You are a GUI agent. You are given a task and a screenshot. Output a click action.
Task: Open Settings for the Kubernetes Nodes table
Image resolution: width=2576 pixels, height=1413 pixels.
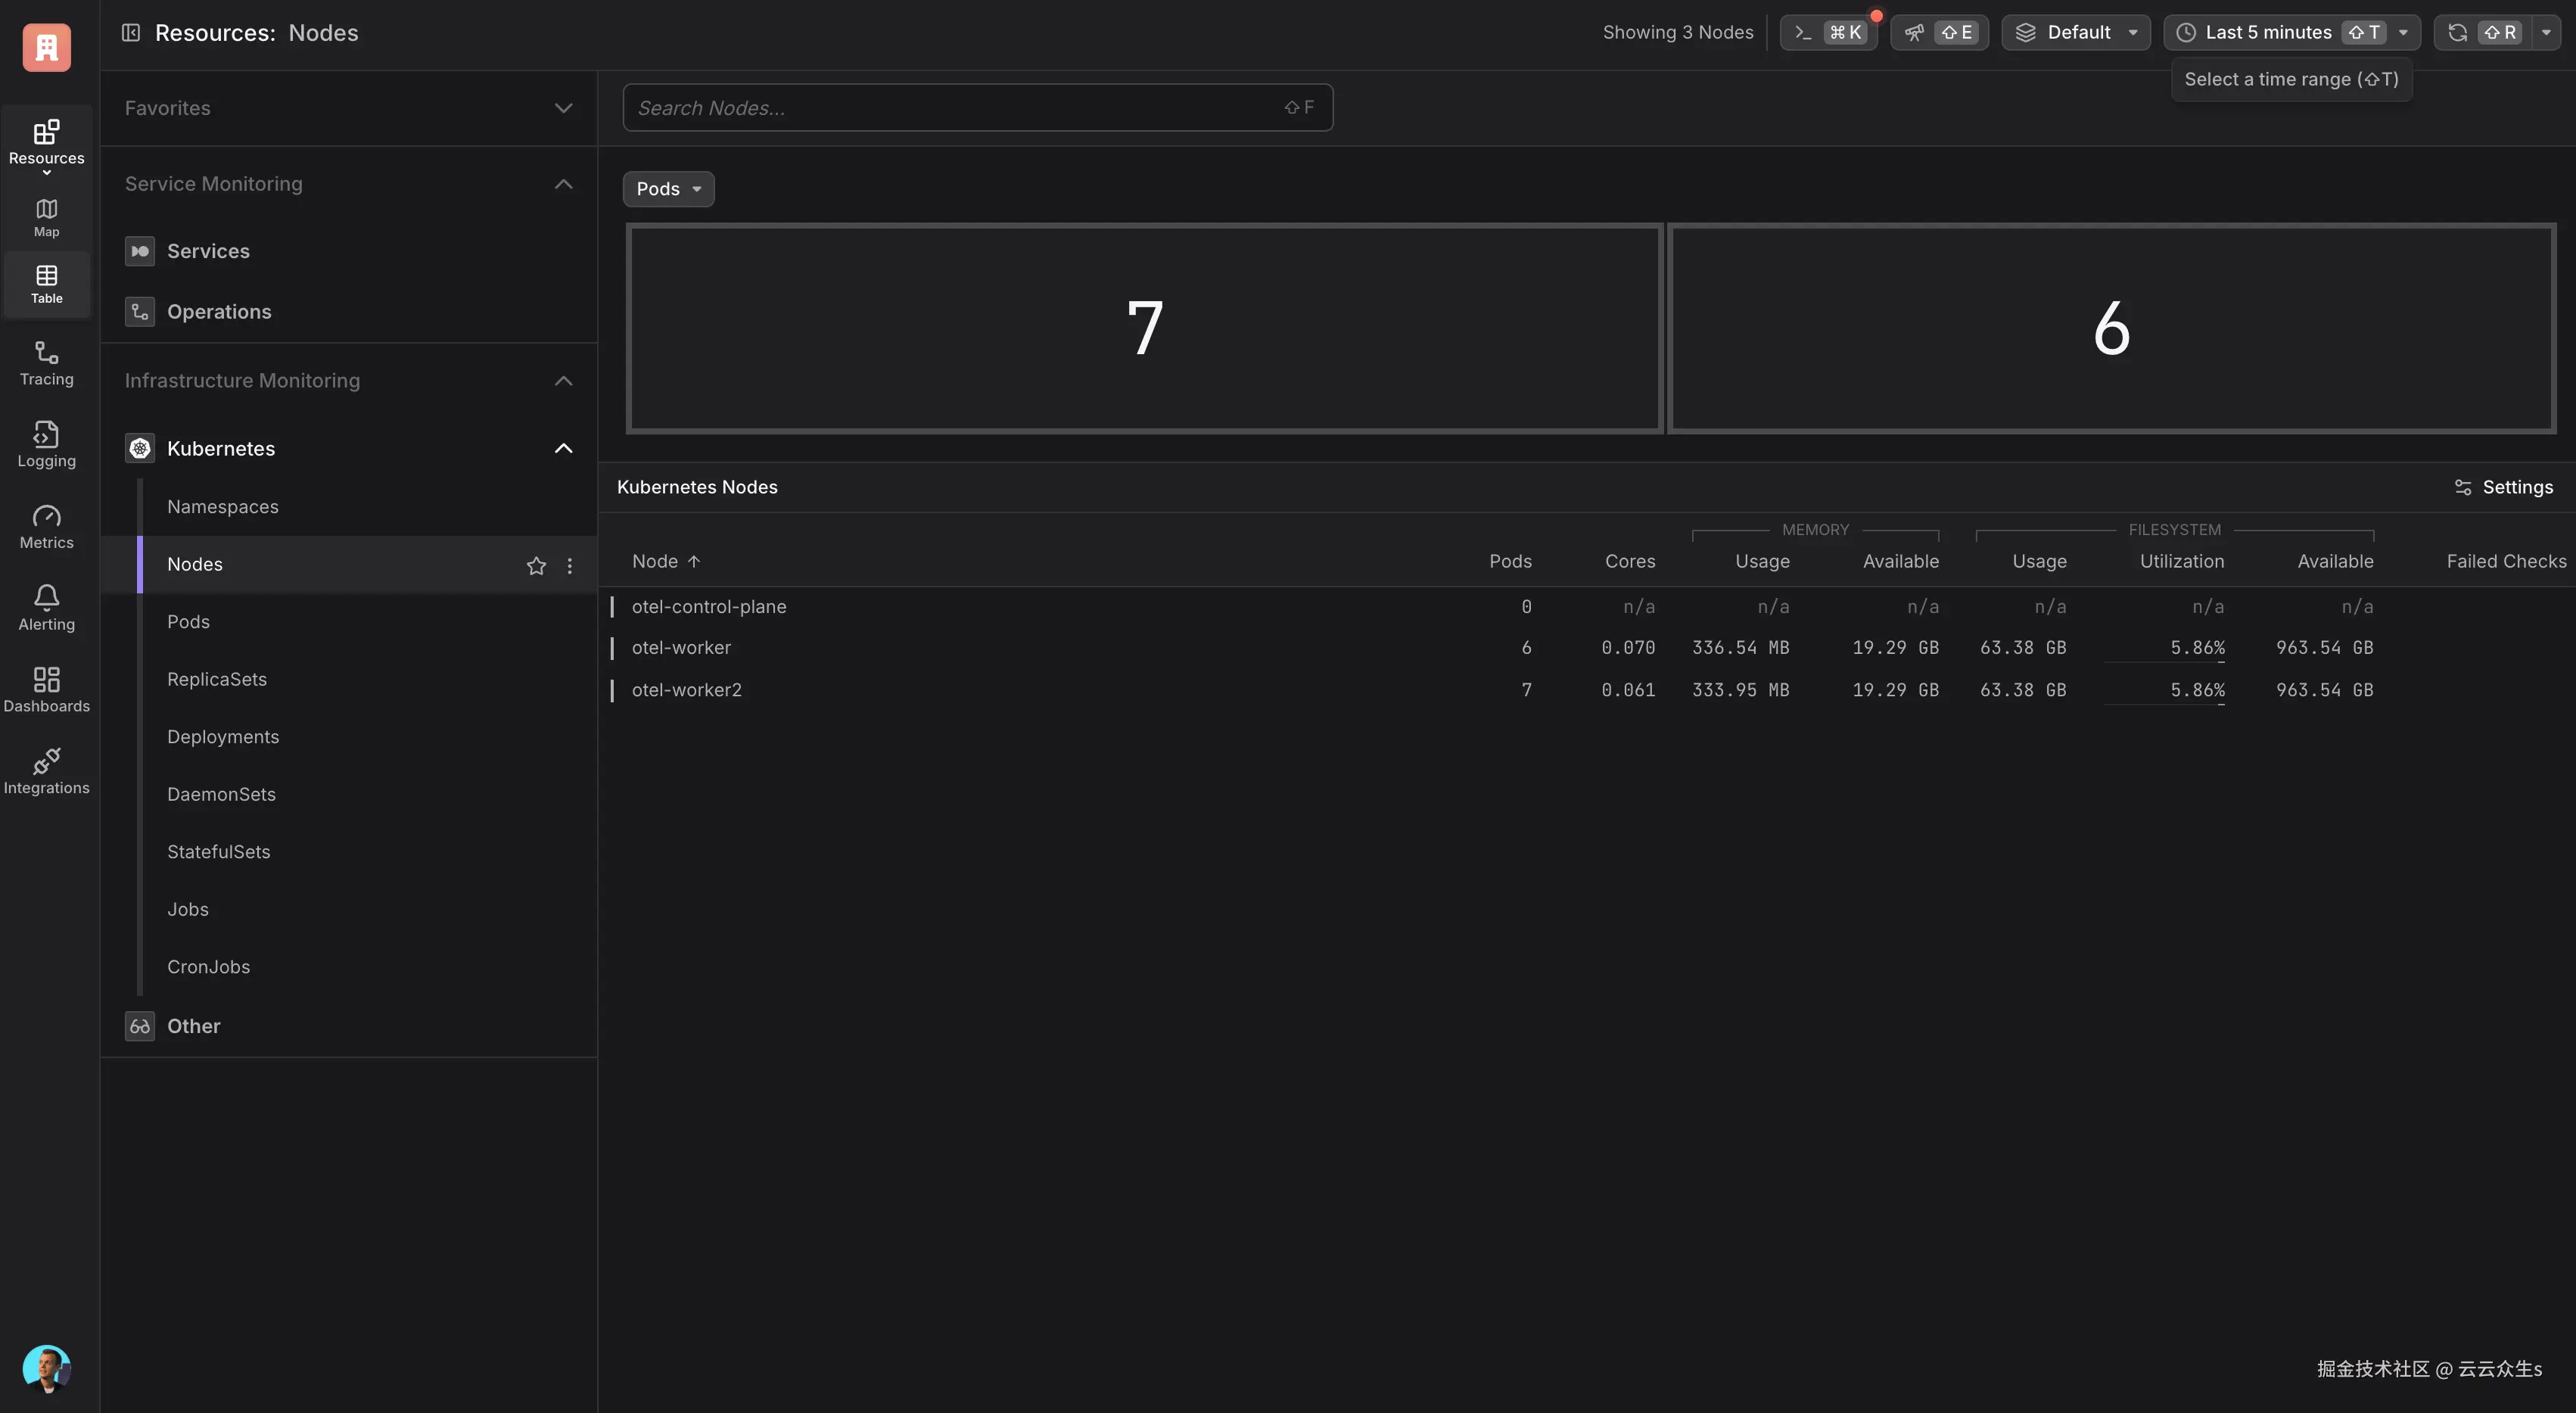click(2503, 487)
